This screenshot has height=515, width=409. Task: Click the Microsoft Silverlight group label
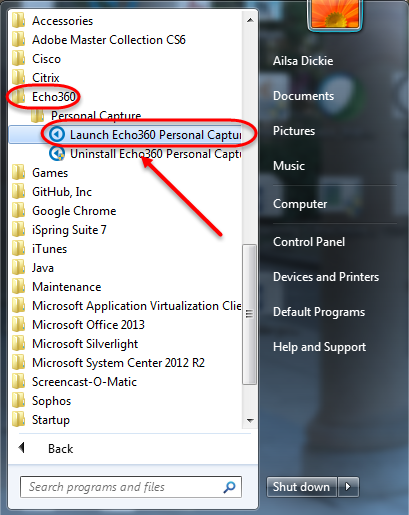click(x=85, y=344)
